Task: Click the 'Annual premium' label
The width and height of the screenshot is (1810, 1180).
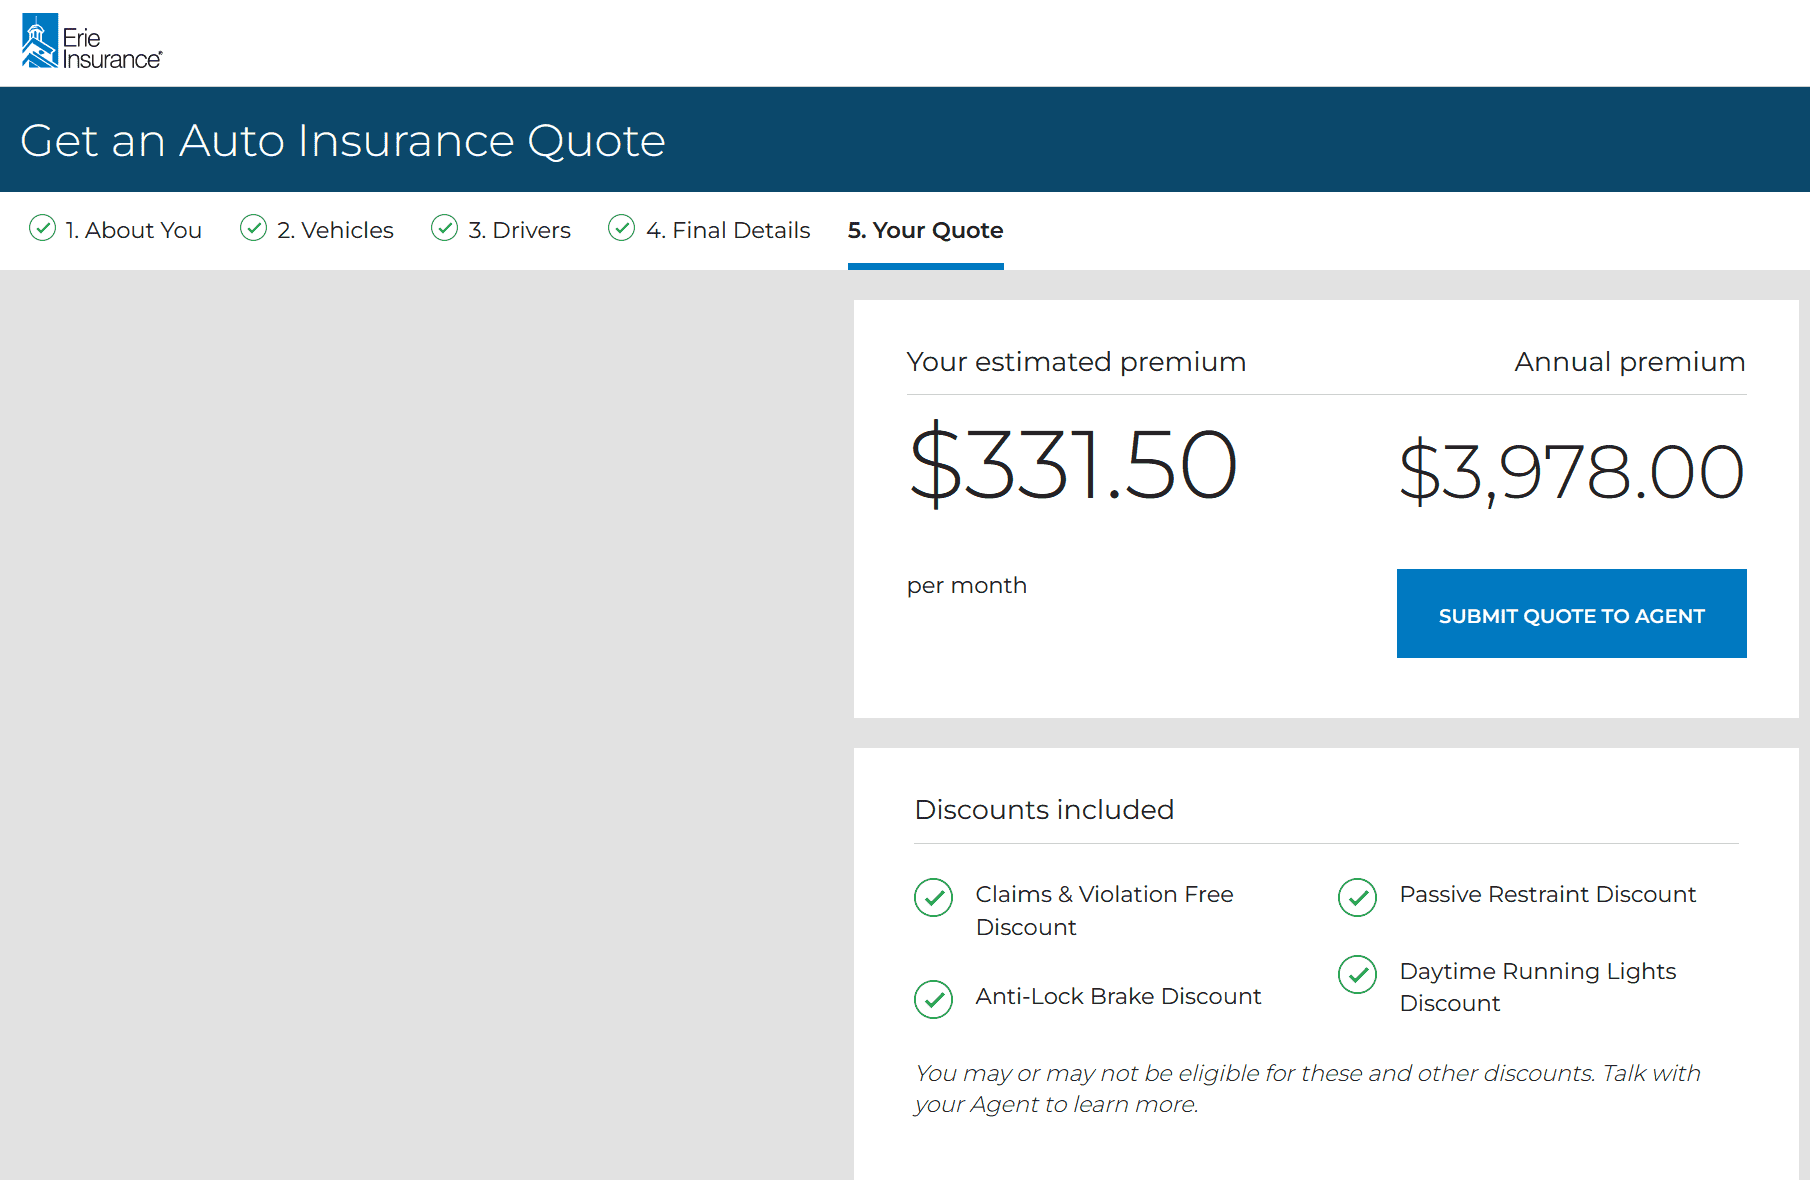Action: click(x=1630, y=362)
